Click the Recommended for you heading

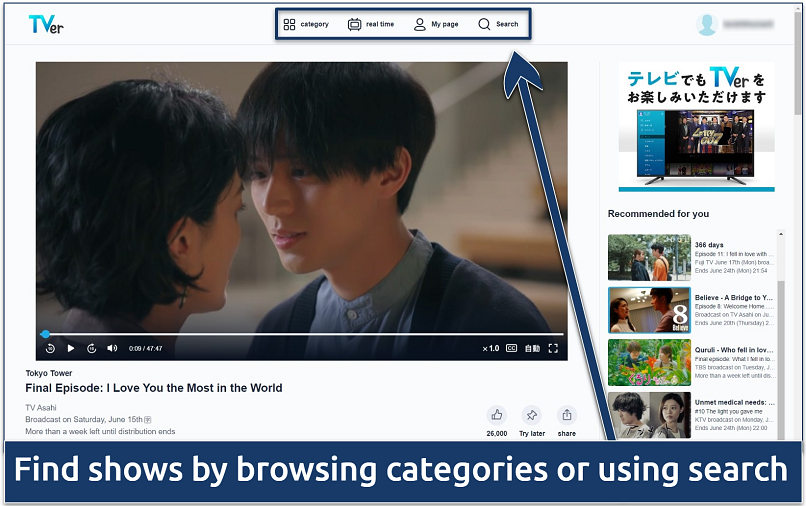pyautogui.click(x=658, y=213)
